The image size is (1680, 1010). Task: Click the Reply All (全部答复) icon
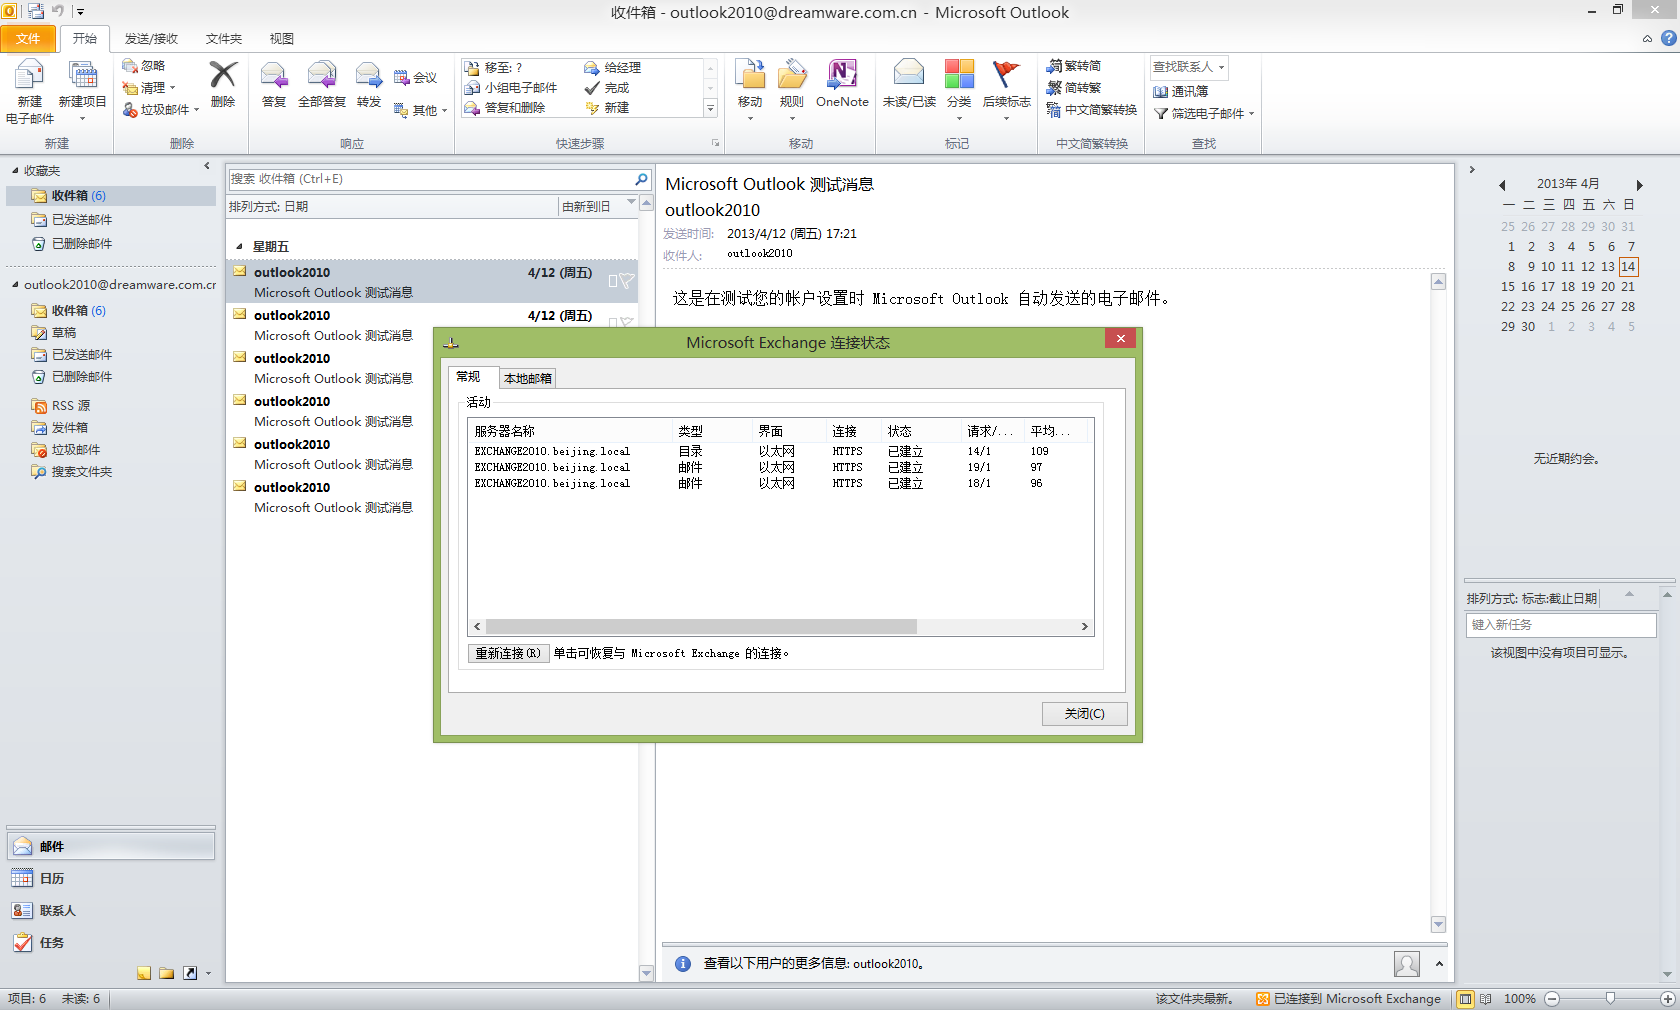(x=322, y=75)
